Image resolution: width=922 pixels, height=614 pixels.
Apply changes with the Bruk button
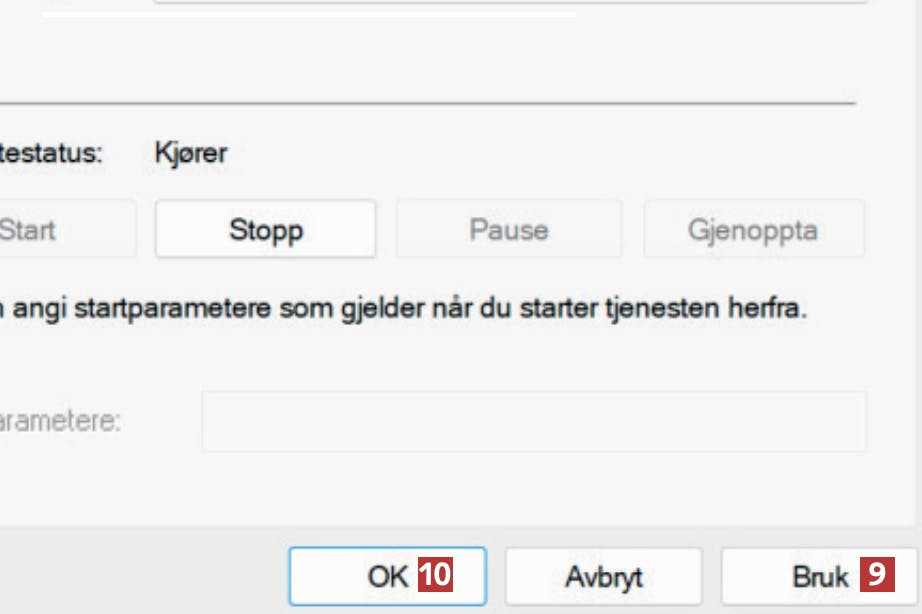coord(818,576)
